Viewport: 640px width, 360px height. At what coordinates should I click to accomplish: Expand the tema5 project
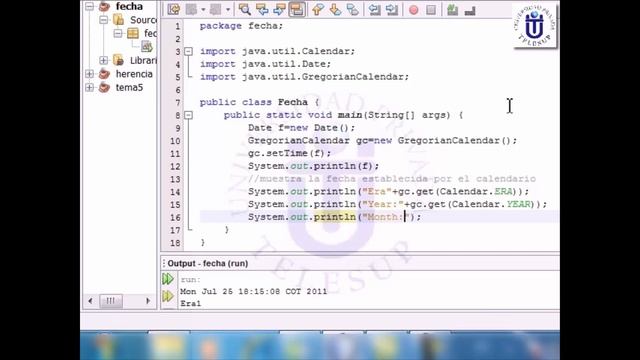coord(89,87)
